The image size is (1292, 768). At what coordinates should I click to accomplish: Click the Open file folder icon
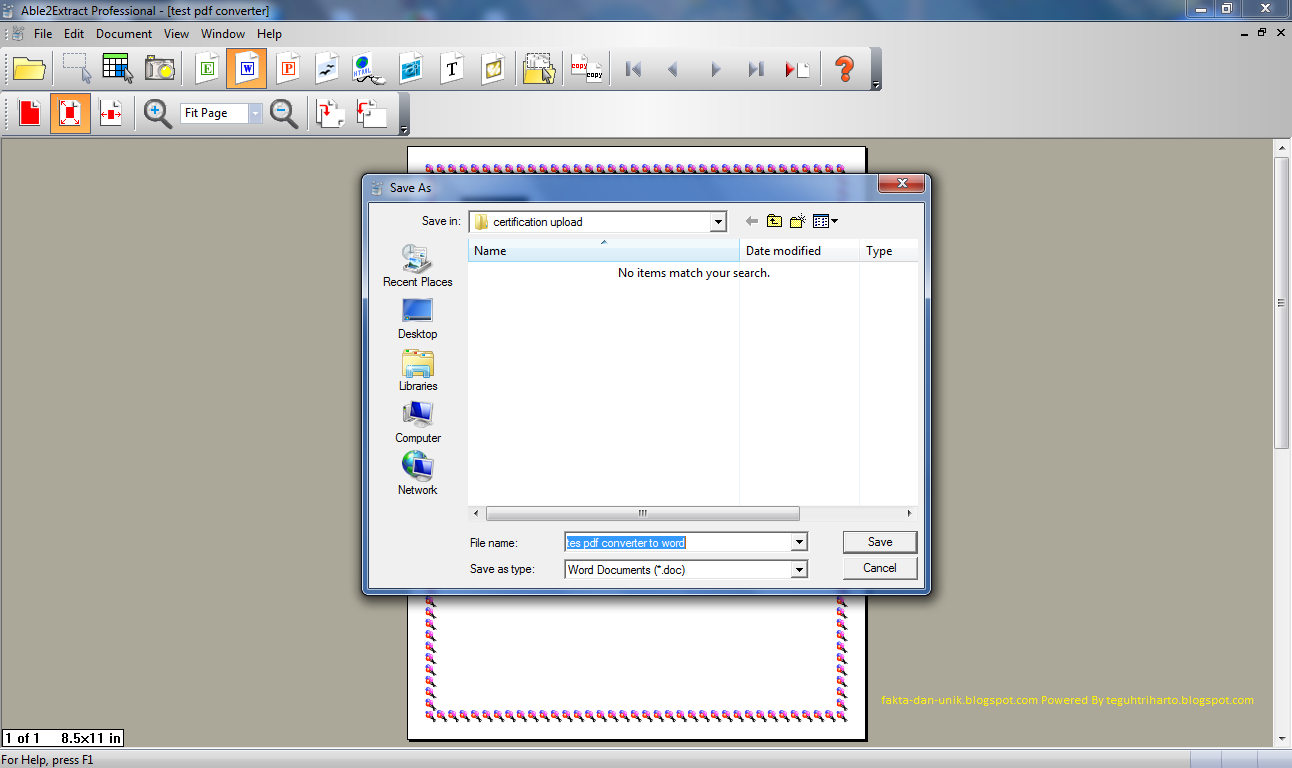coord(30,69)
